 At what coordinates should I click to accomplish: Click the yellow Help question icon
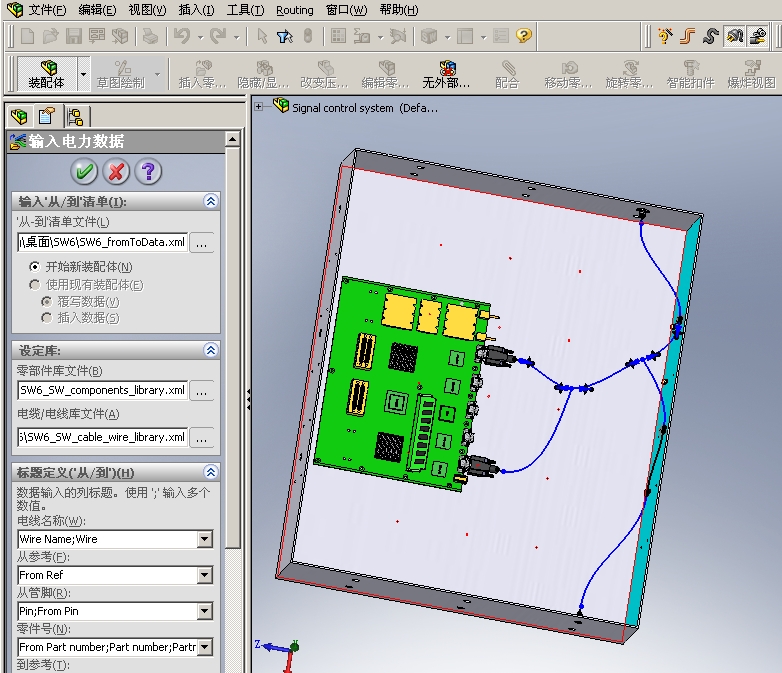coord(524,36)
